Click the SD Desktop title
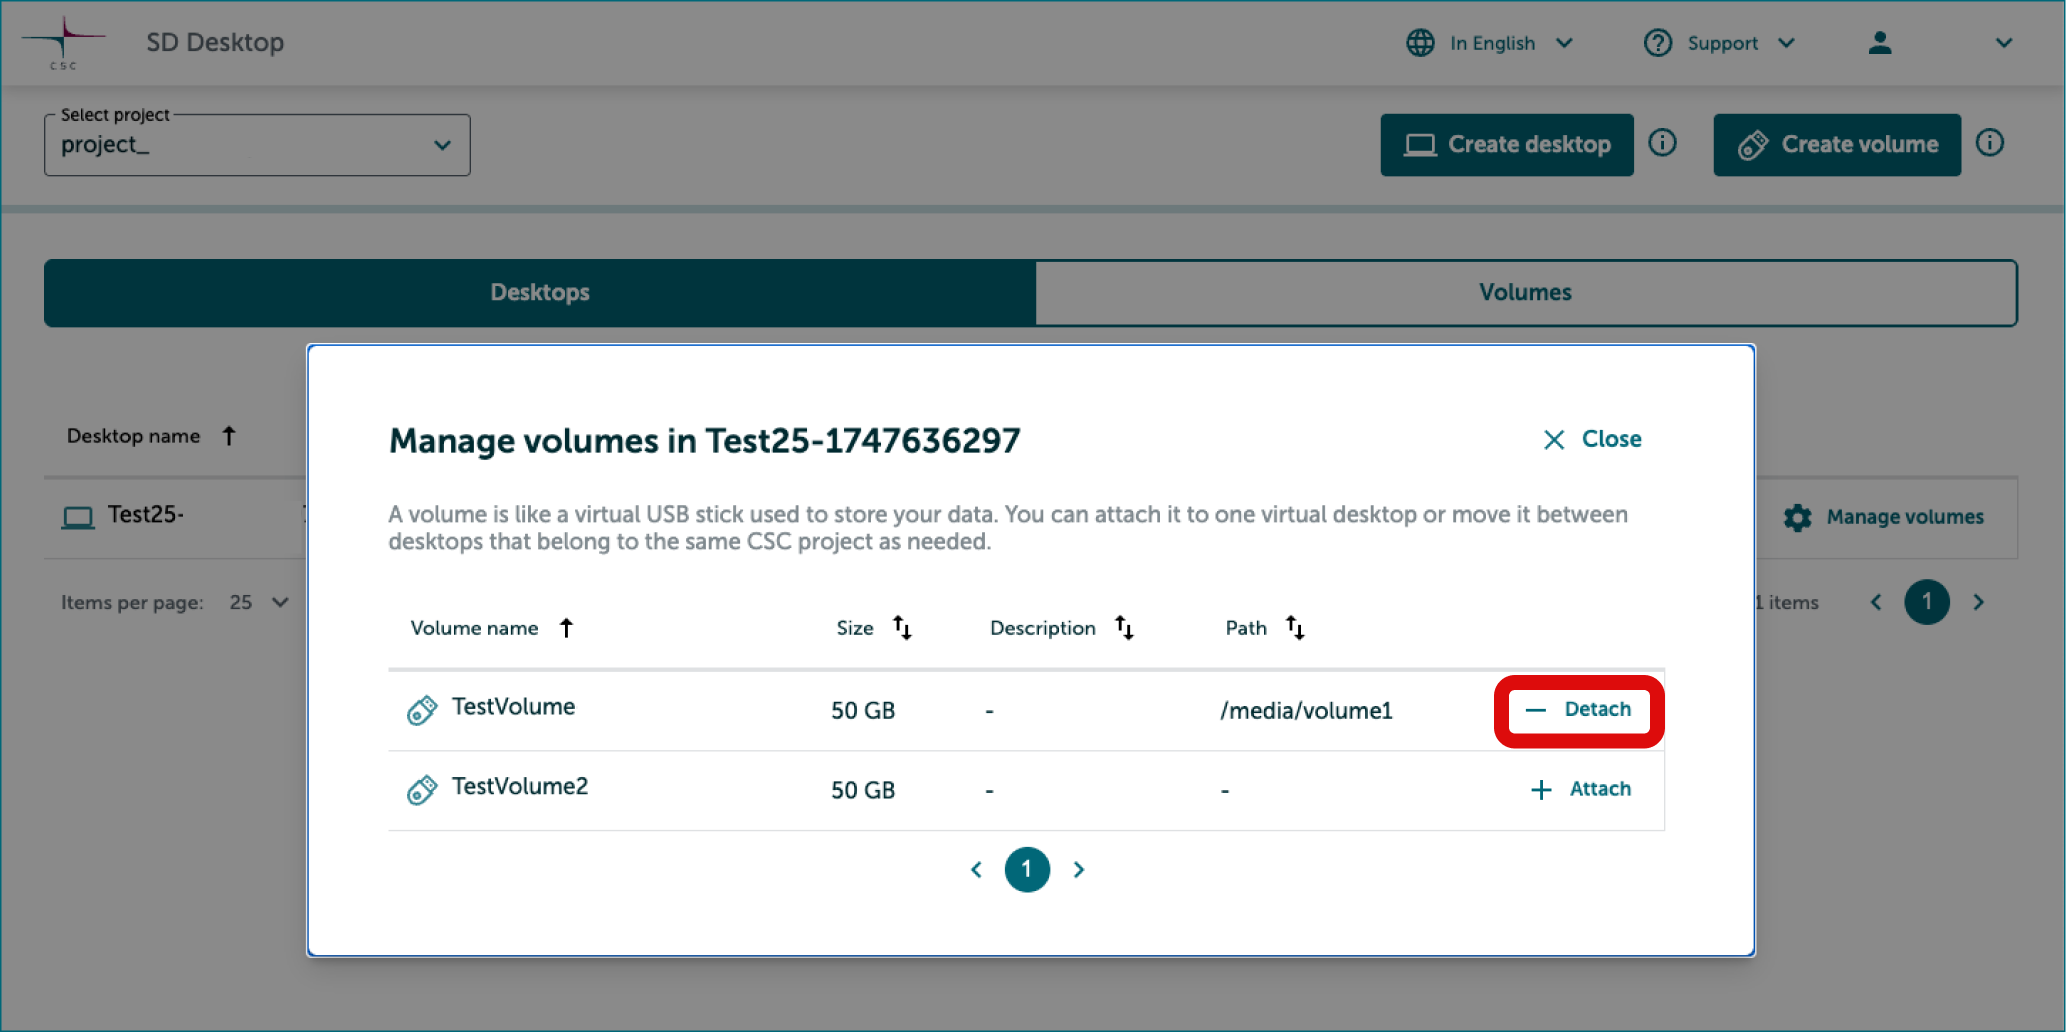Viewport: 2066px width, 1032px height. click(x=215, y=43)
